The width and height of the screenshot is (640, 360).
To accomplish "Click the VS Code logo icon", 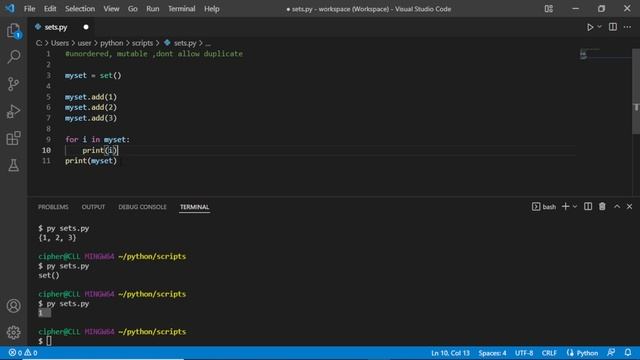I will tap(10, 8).
